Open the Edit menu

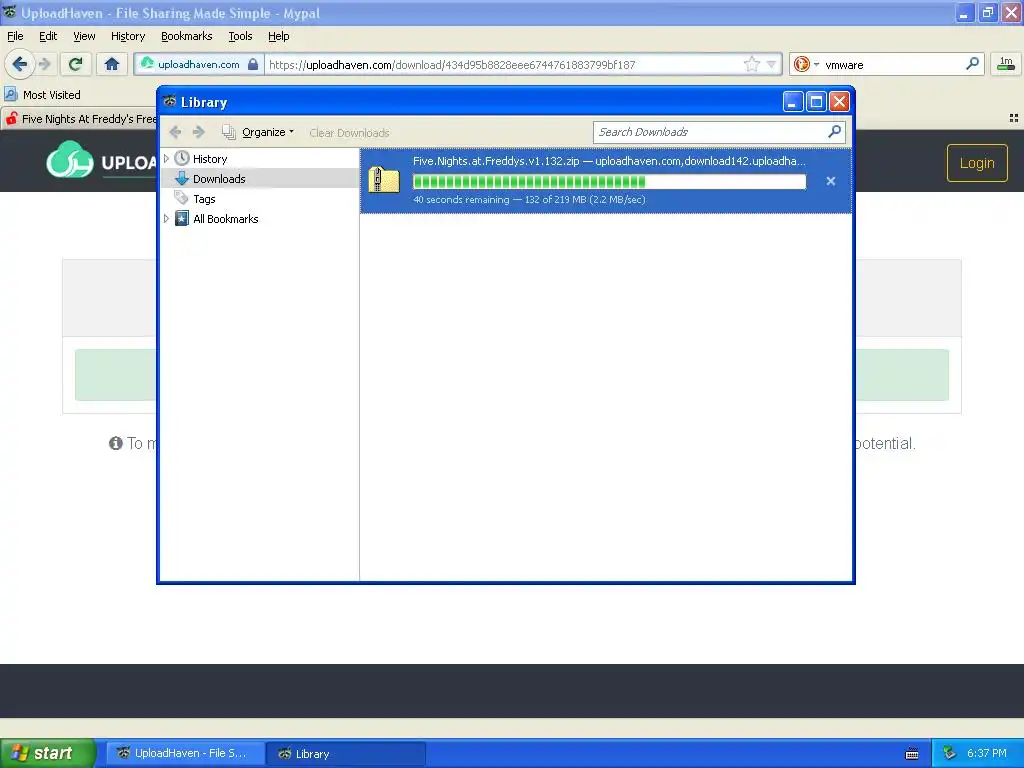48,36
